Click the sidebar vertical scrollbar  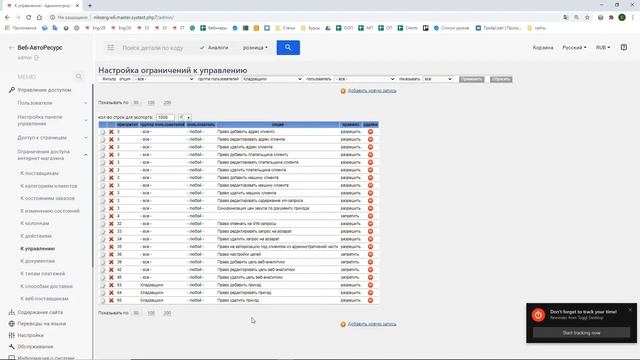pyautogui.click(x=93, y=176)
